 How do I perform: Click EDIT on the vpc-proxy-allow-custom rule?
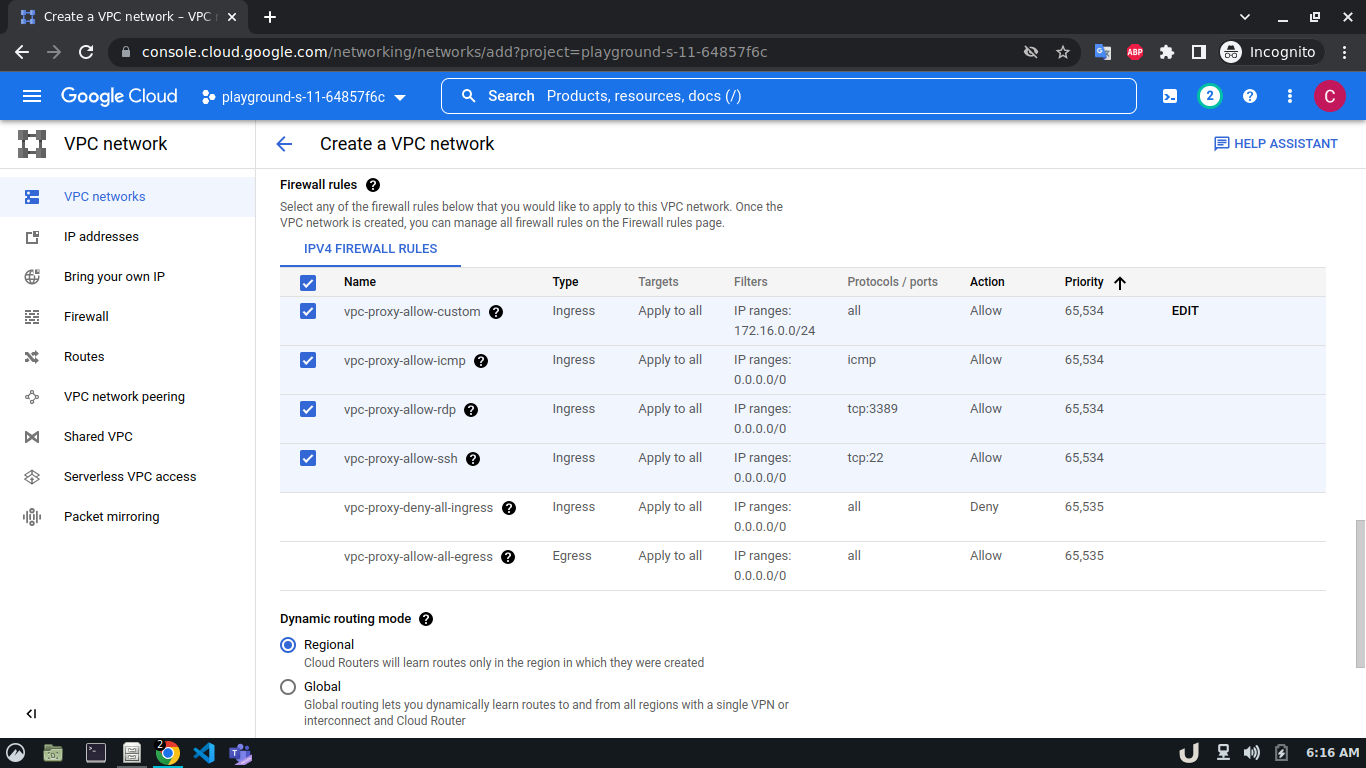click(x=1185, y=311)
